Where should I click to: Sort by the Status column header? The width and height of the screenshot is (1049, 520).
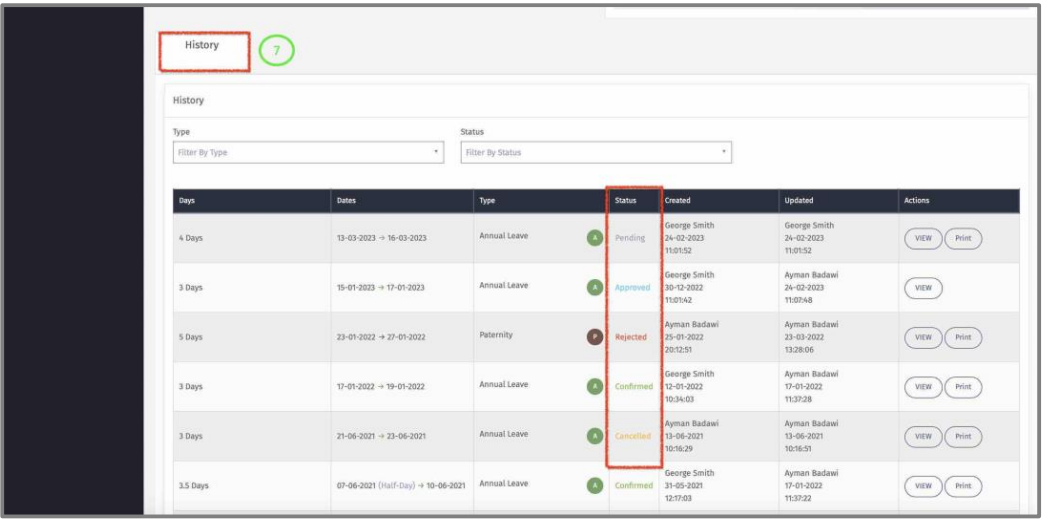626,201
